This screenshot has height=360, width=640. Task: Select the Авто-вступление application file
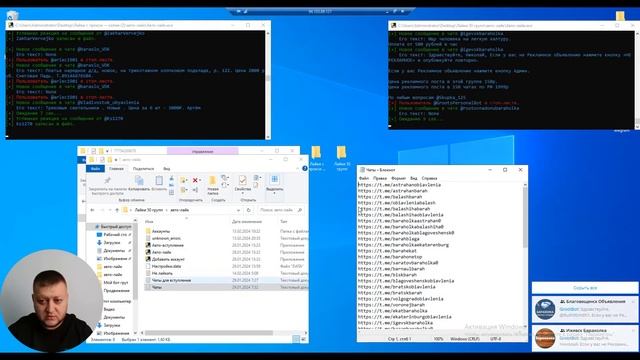167,245
